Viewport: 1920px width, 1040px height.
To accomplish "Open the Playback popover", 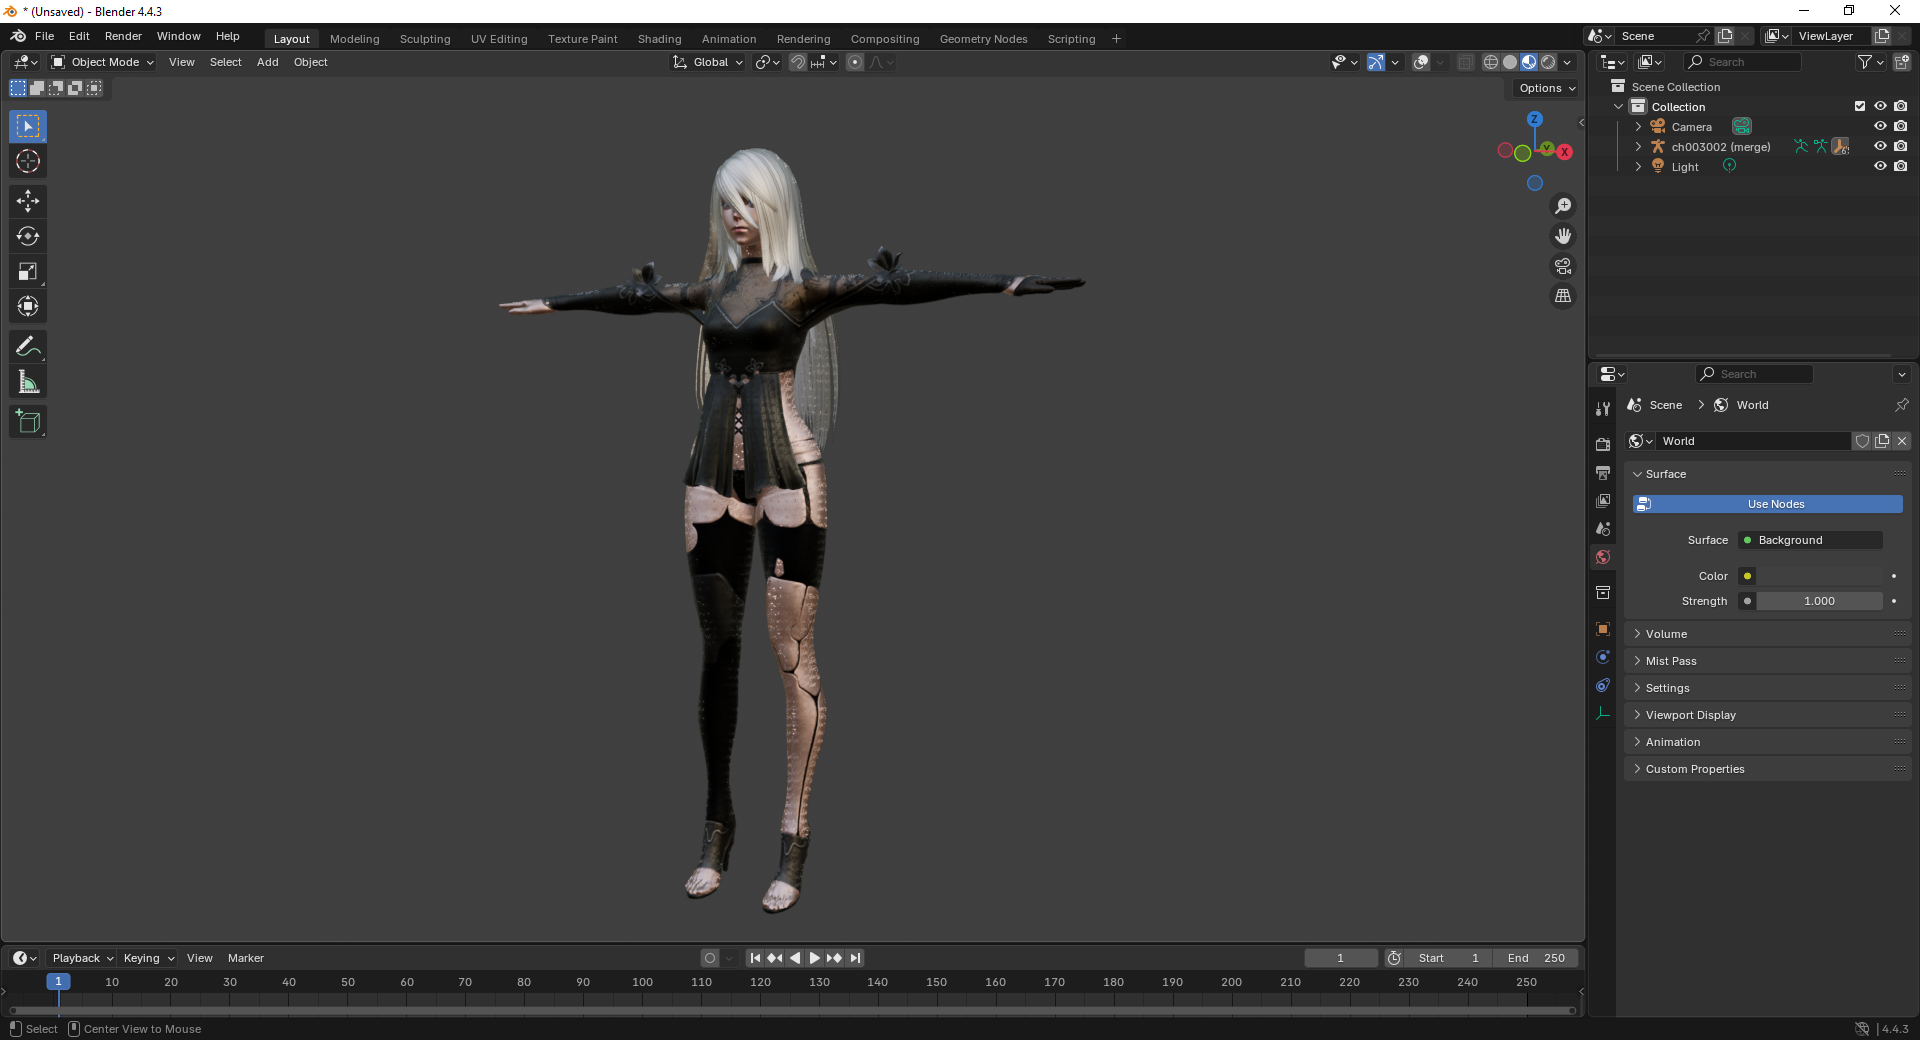I will coord(82,958).
